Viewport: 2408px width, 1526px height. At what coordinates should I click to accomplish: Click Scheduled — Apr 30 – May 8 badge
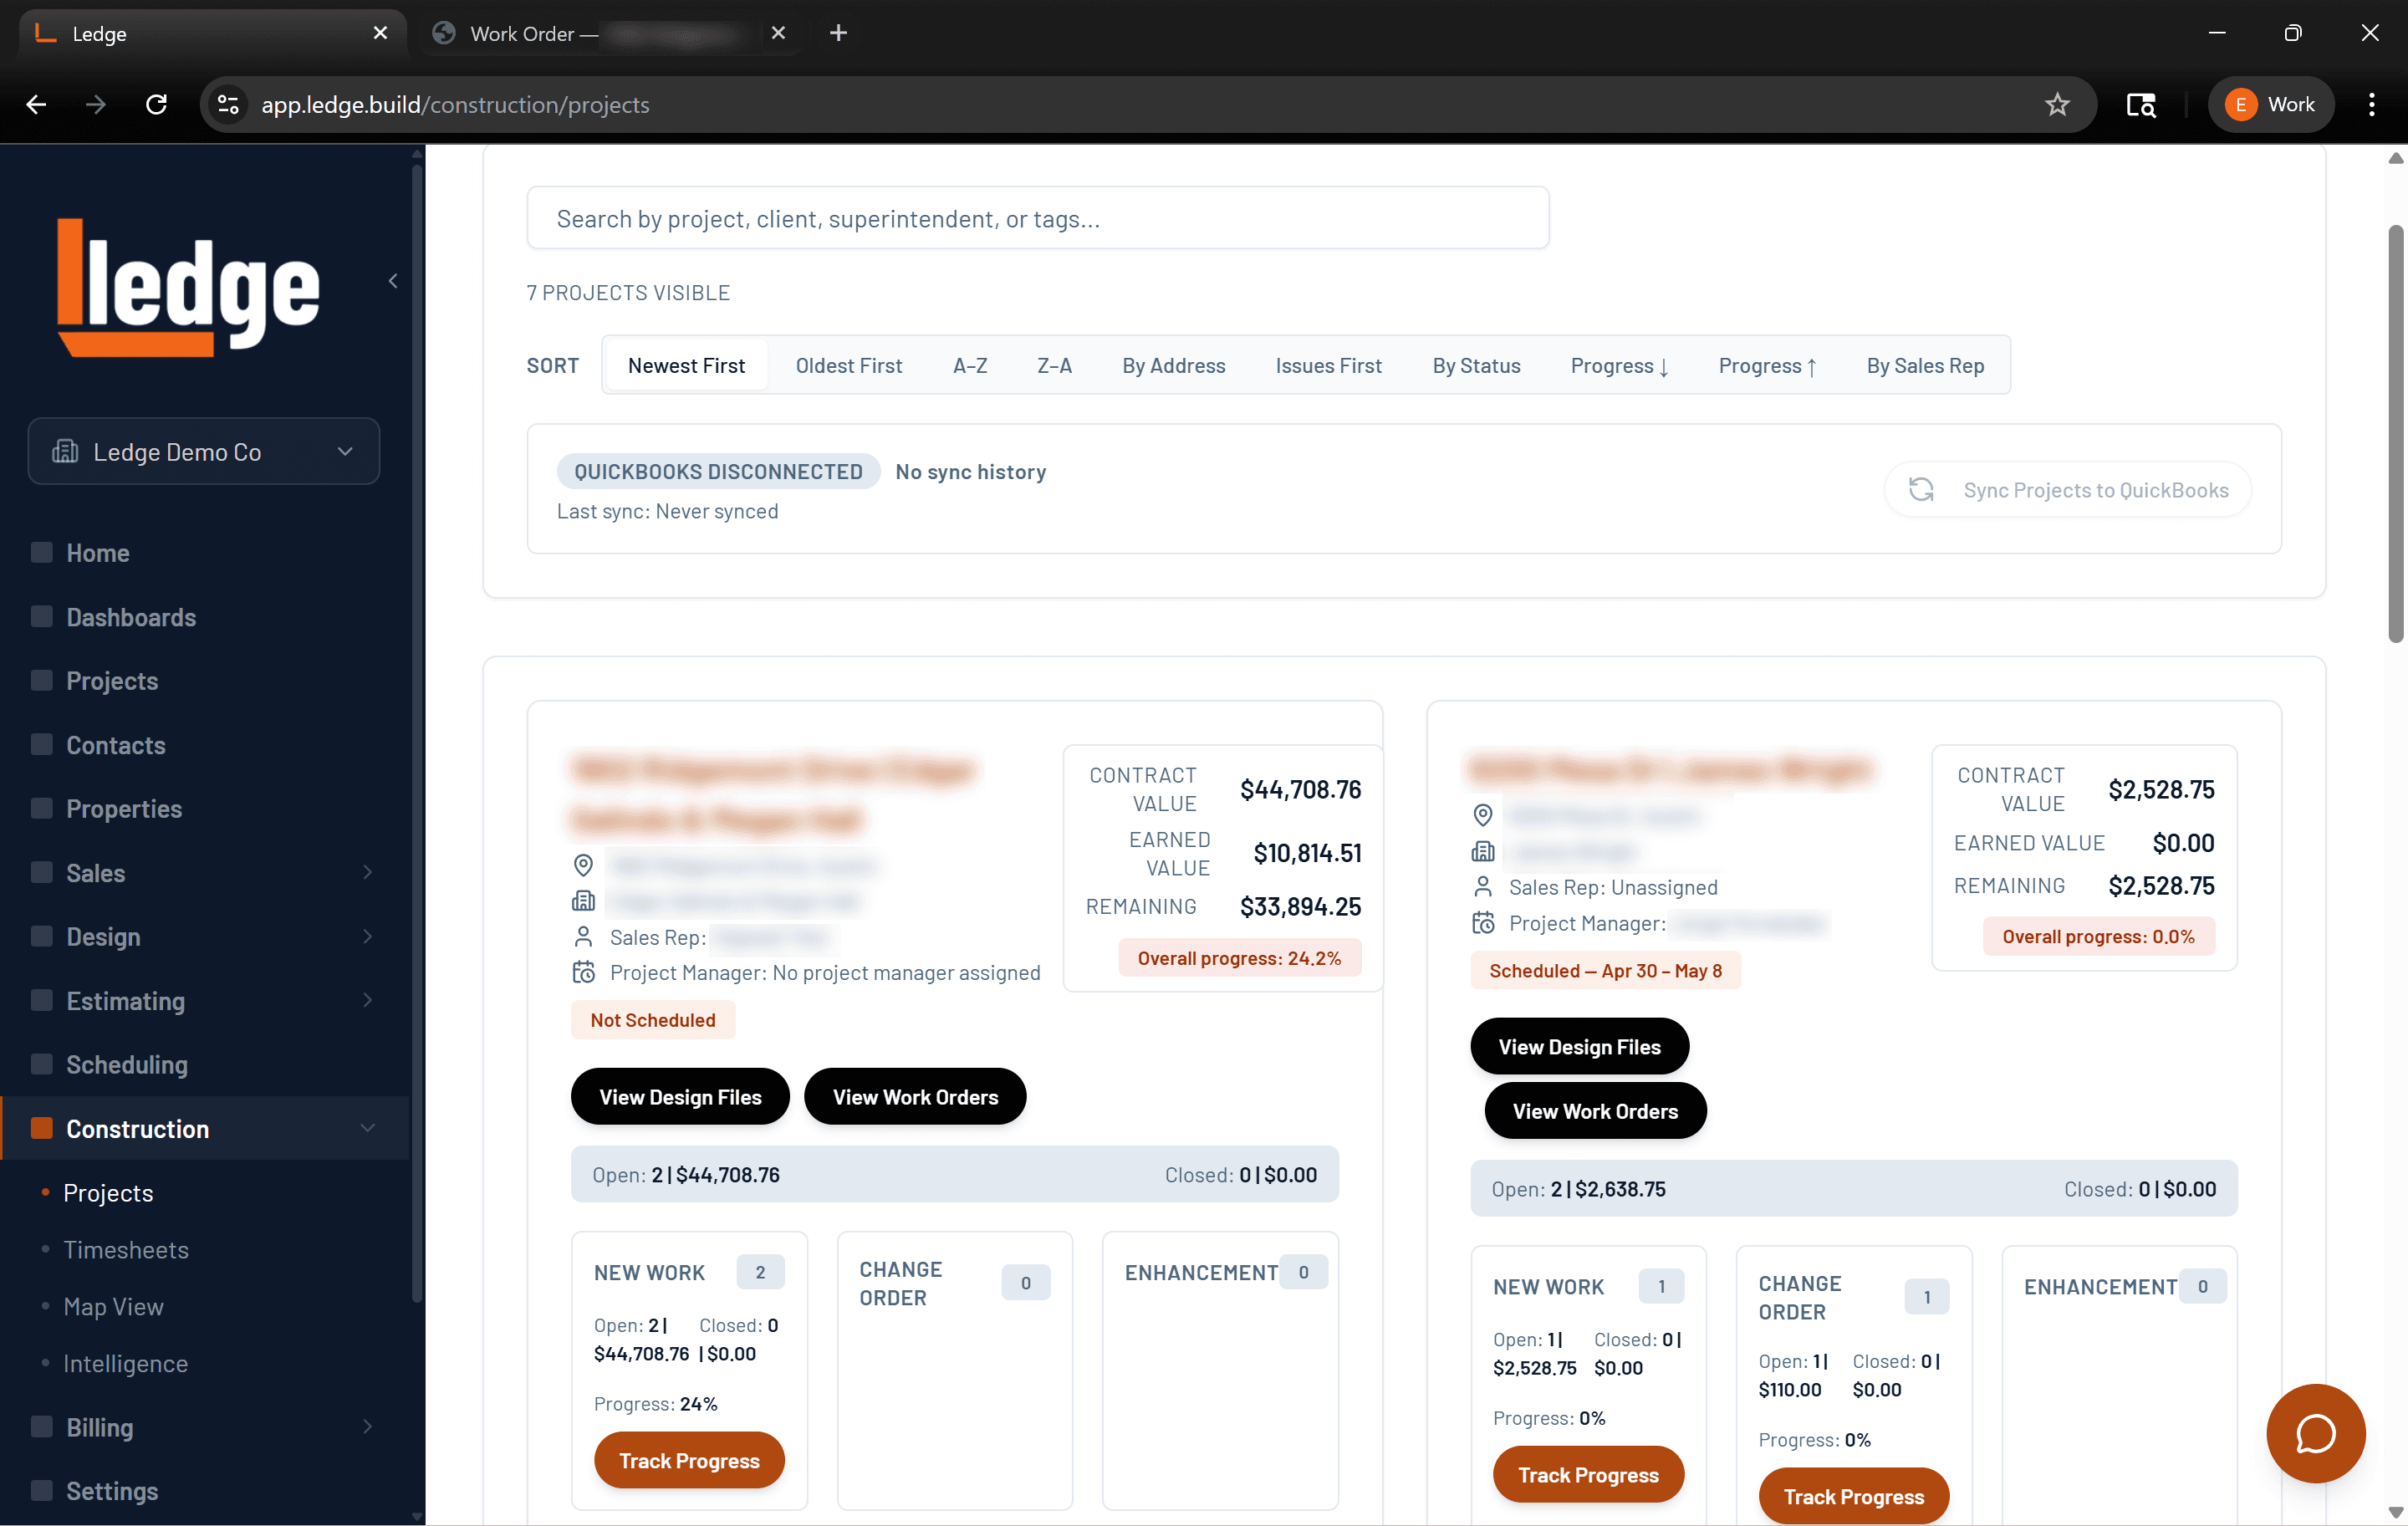point(1605,970)
